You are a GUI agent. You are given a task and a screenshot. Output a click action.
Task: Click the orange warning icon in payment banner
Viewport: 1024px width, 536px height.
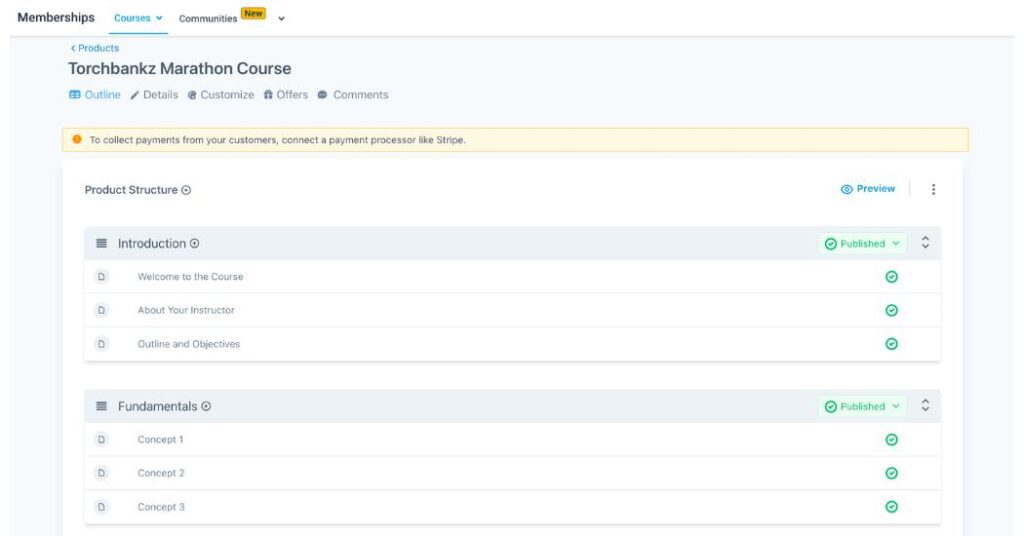pos(77,139)
